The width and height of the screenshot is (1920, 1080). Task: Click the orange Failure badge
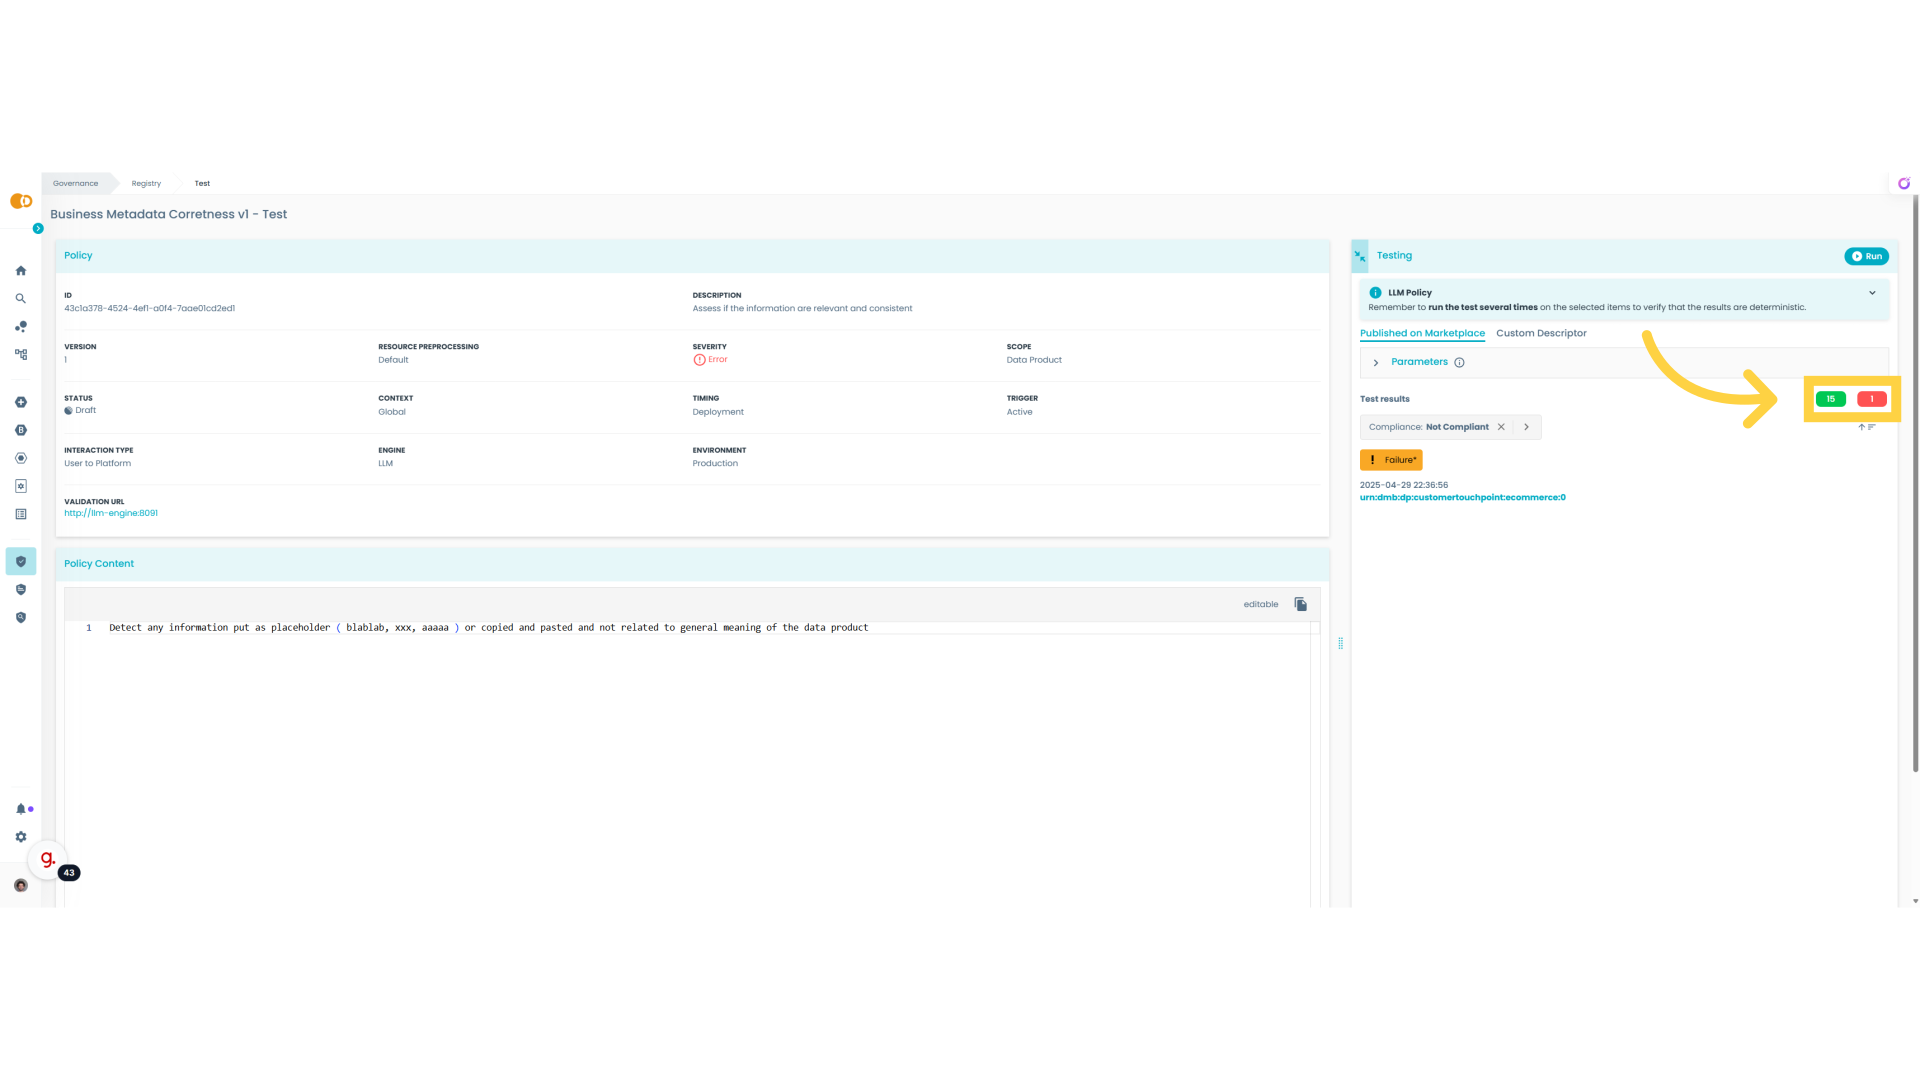pos(1391,460)
